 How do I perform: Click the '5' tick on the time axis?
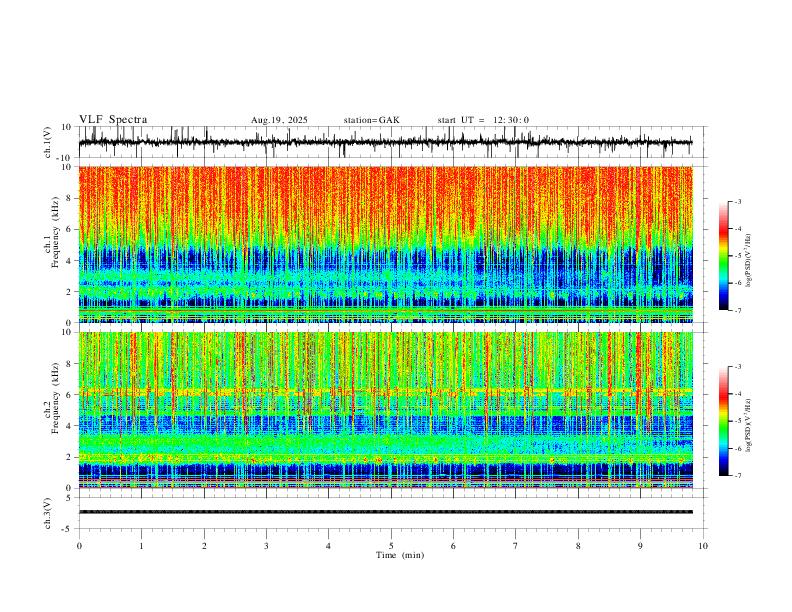pyautogui.click(x=391, y=546)
